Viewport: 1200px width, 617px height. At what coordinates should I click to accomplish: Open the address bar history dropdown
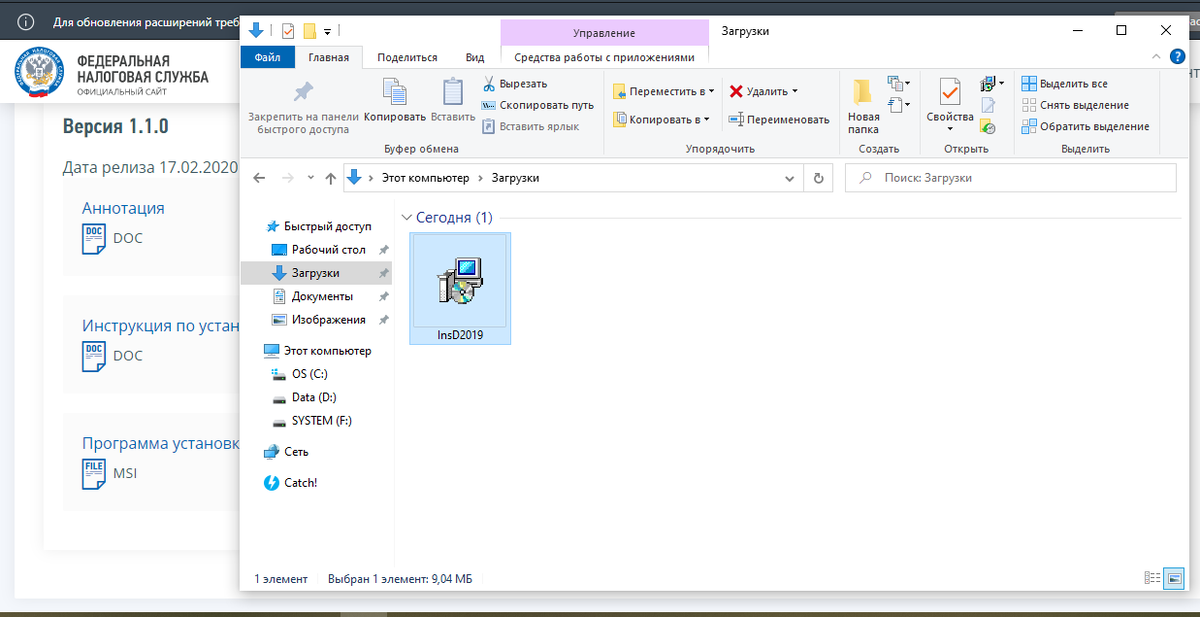pyautogui.click(x=792, y=178)
